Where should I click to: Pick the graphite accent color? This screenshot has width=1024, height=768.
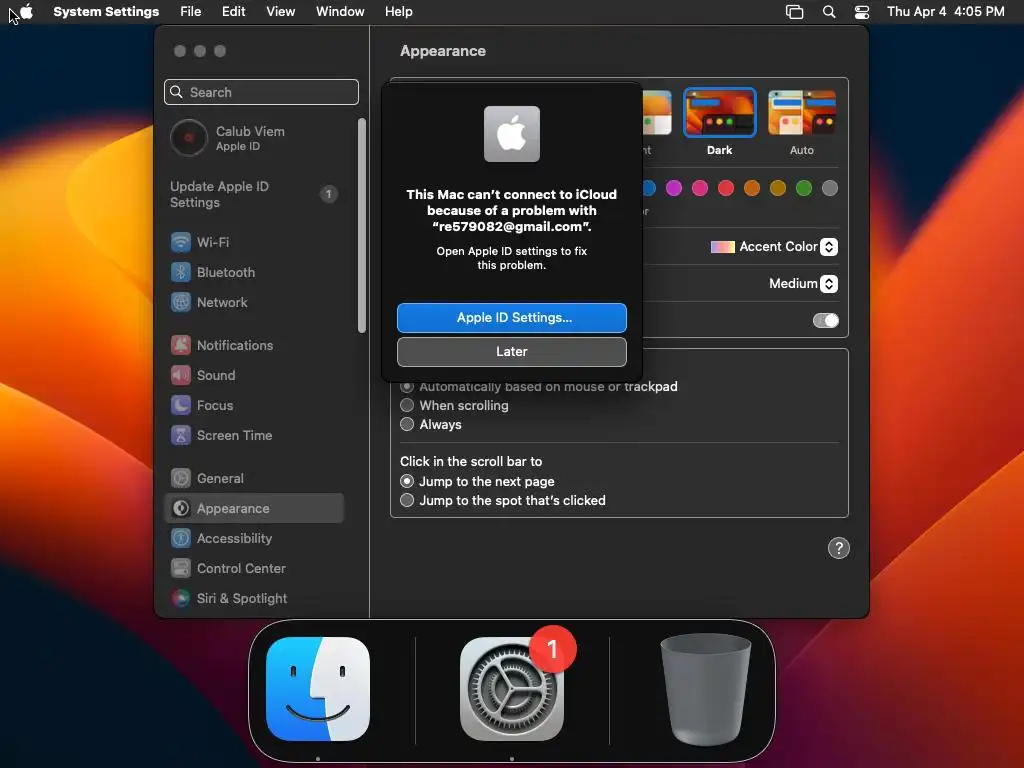(x=830, y=189)
